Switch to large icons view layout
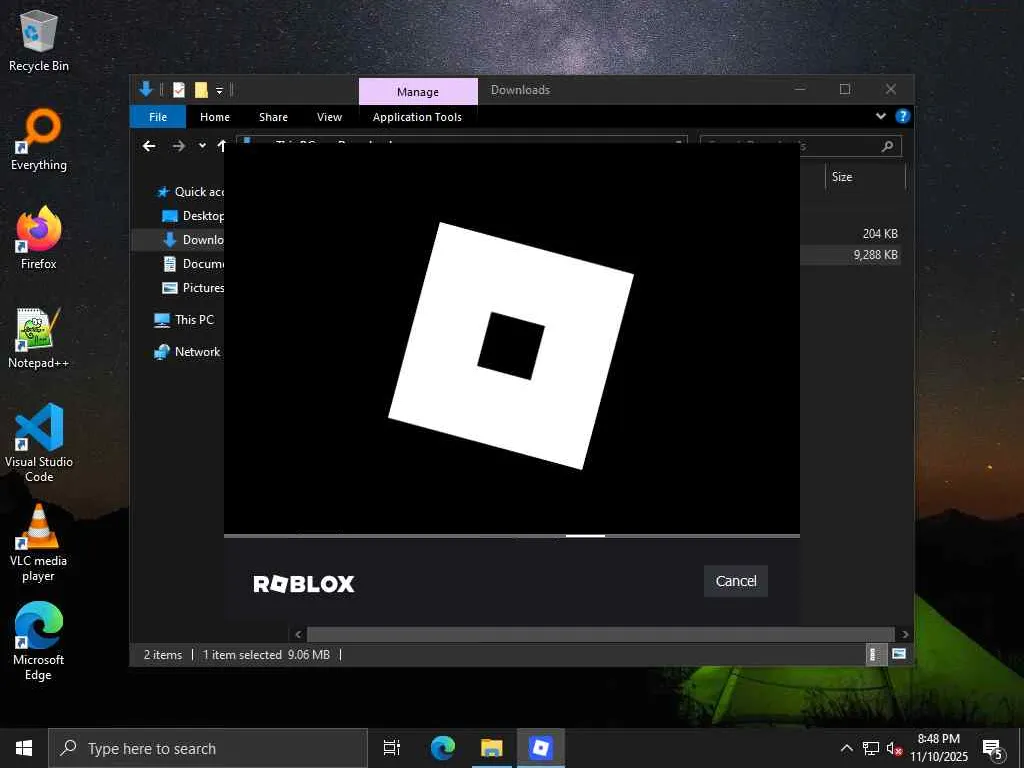This screenshot has height=768, width=1024. tap(899, 654)
